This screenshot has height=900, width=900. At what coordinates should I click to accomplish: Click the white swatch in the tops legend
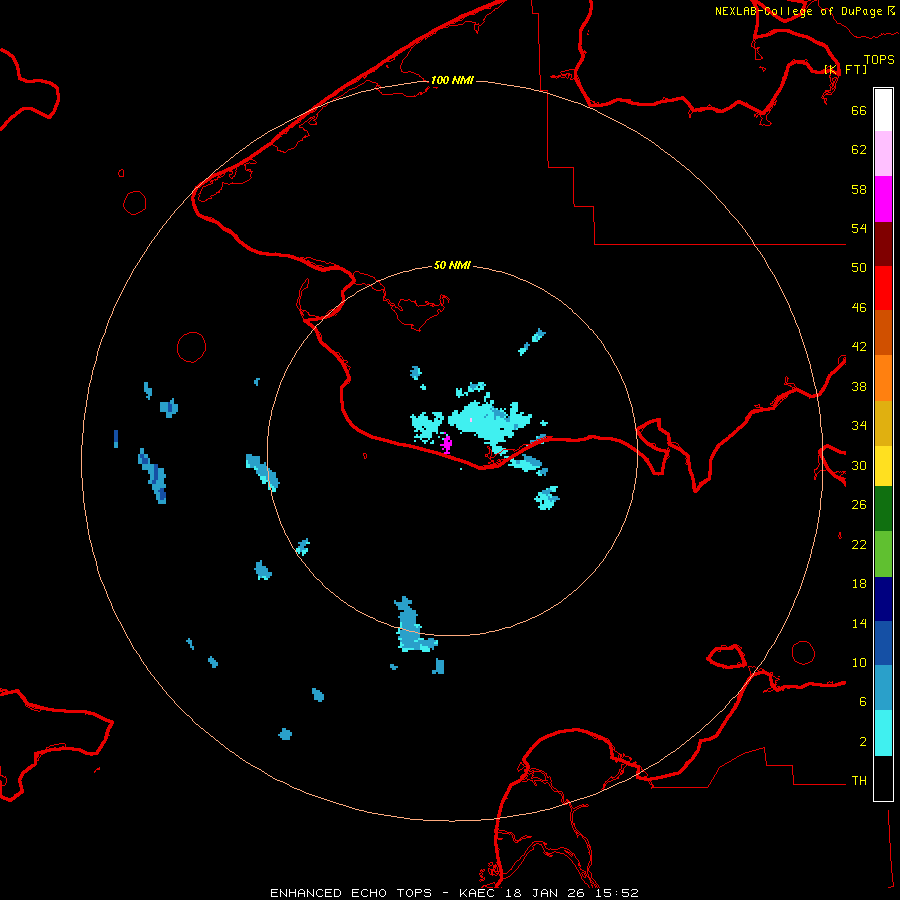point(883,110)
